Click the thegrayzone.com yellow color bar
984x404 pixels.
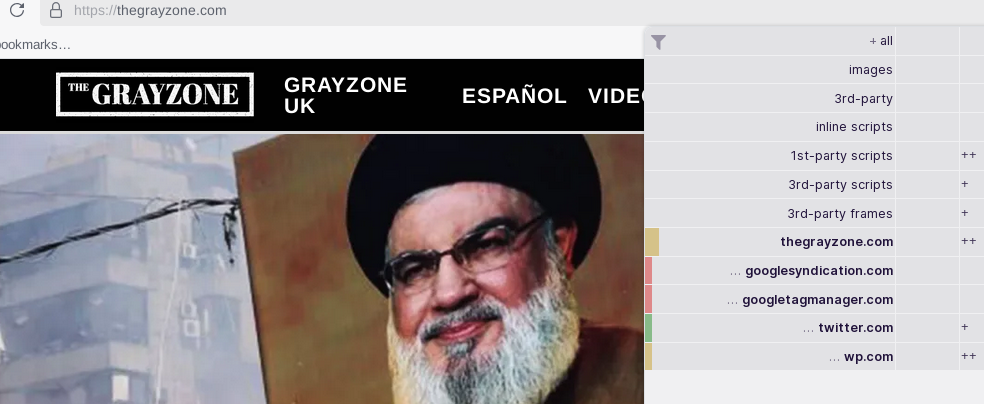pos(652,242)
